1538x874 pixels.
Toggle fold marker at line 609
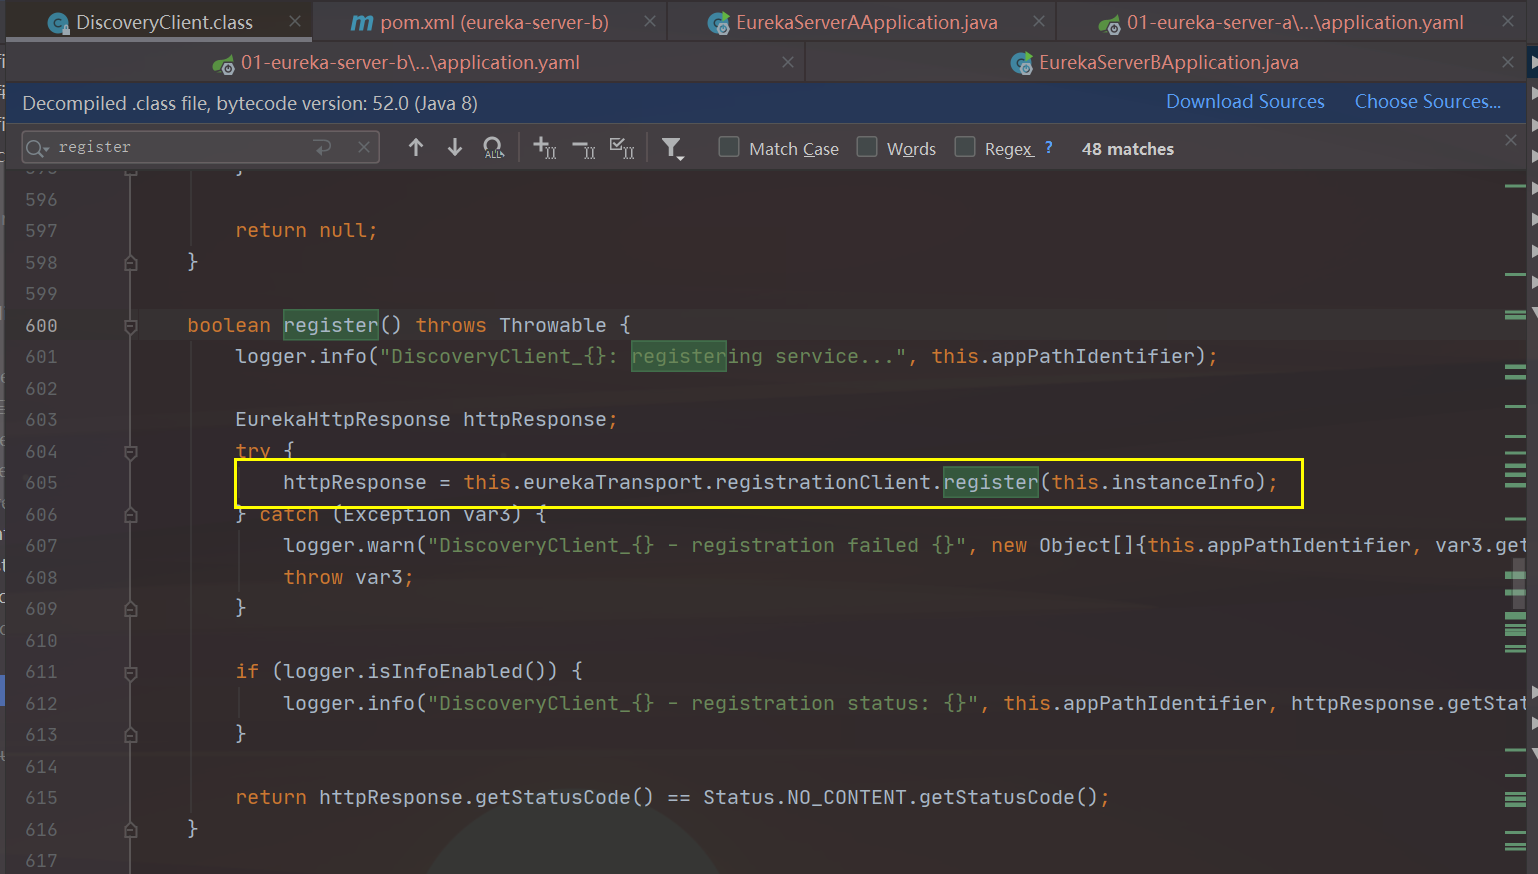tap(130, 609)
